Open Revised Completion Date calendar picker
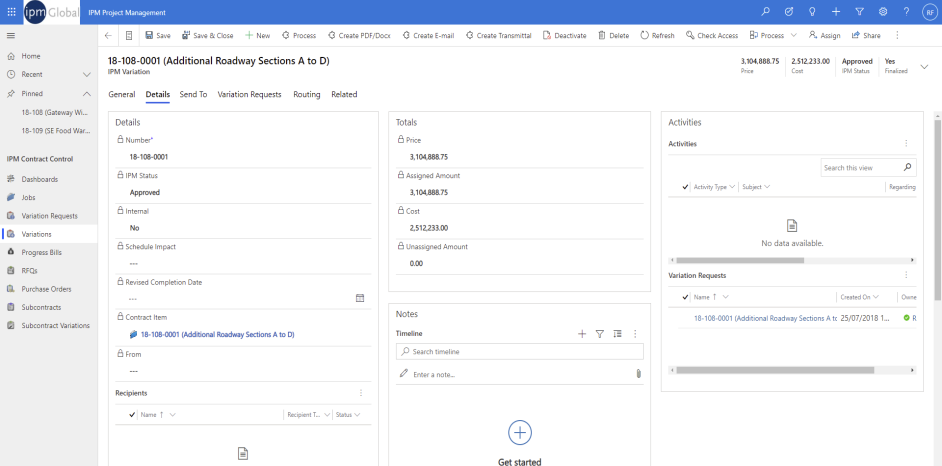942x466 pixels. click(360, 298)
